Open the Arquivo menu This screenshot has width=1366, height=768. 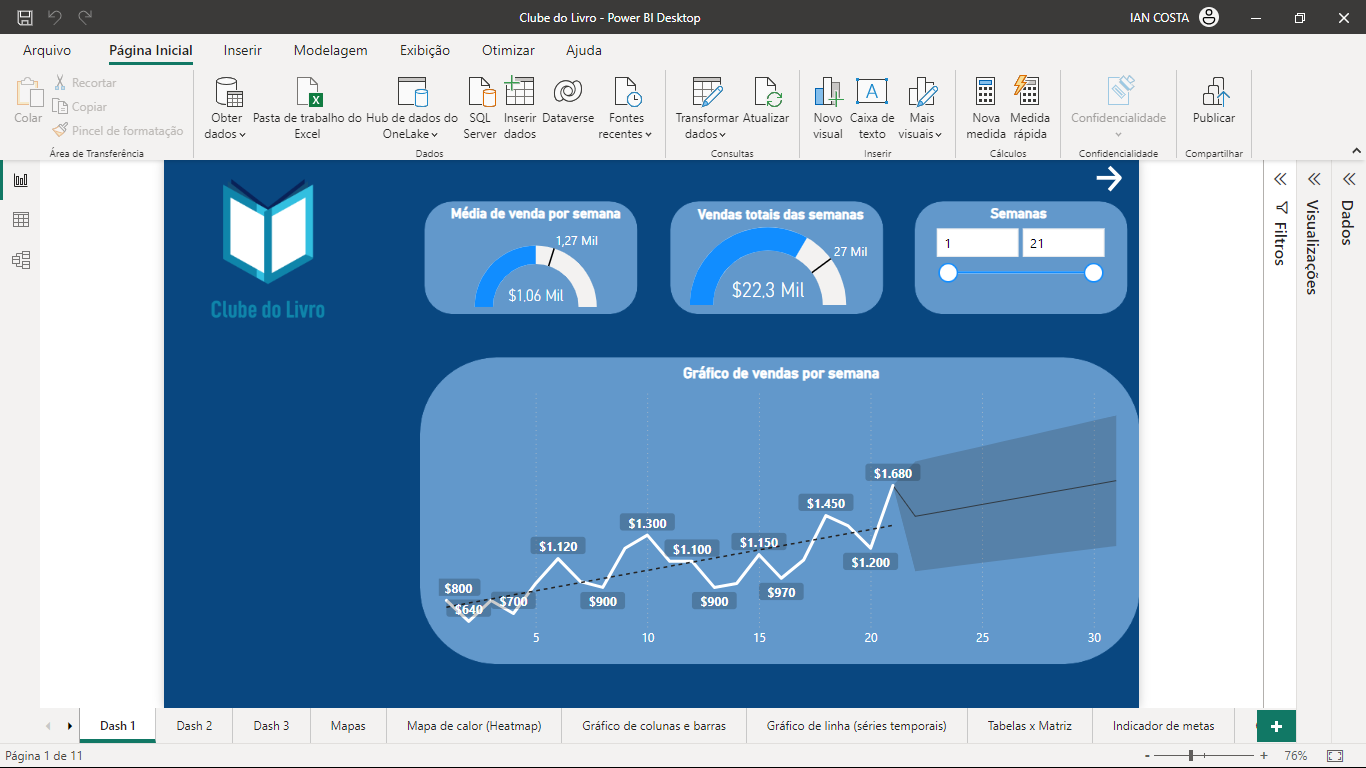point(47,50)
